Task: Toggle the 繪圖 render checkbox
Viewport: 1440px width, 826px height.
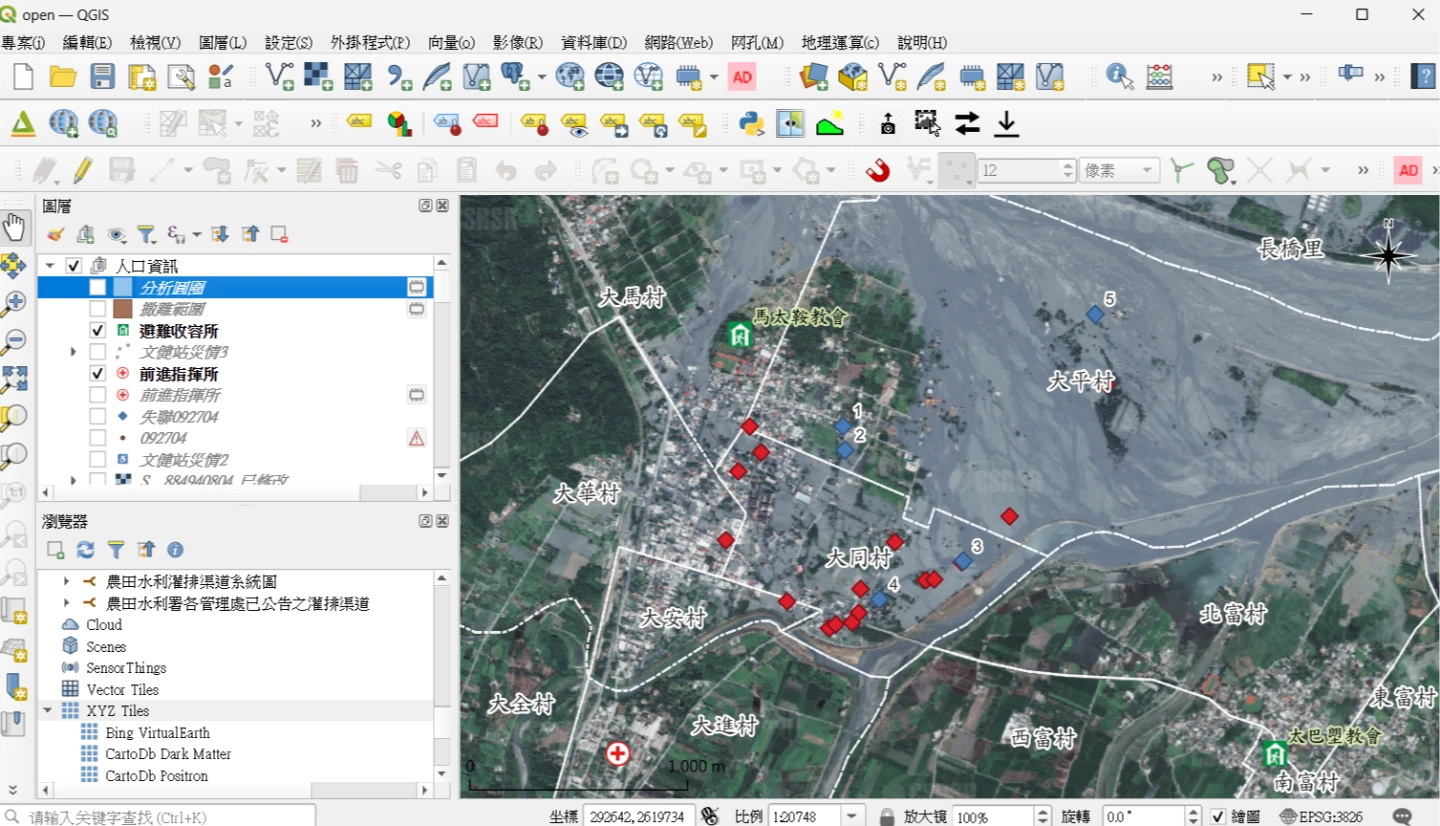Action: [x=1218, y=816]
